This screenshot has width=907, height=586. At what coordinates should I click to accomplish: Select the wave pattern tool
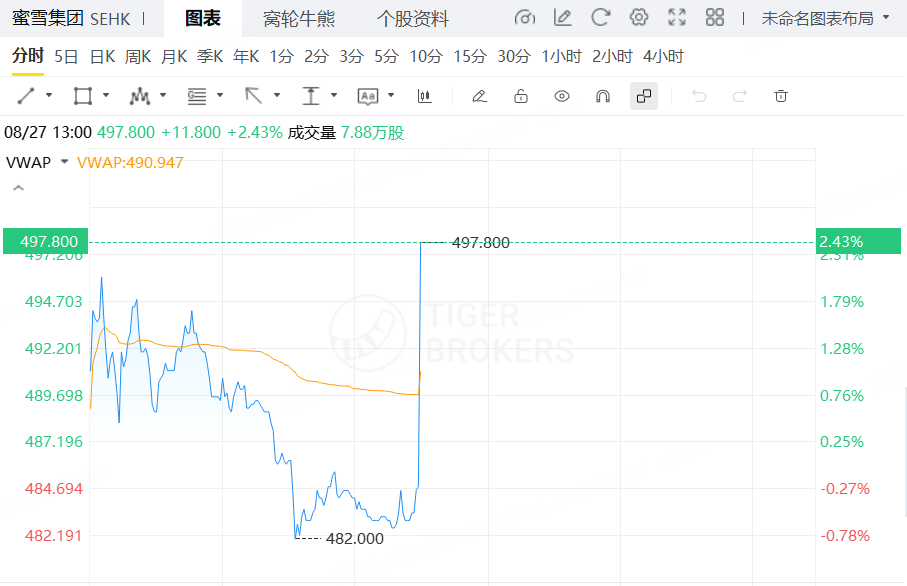click(x=140, y=96)
